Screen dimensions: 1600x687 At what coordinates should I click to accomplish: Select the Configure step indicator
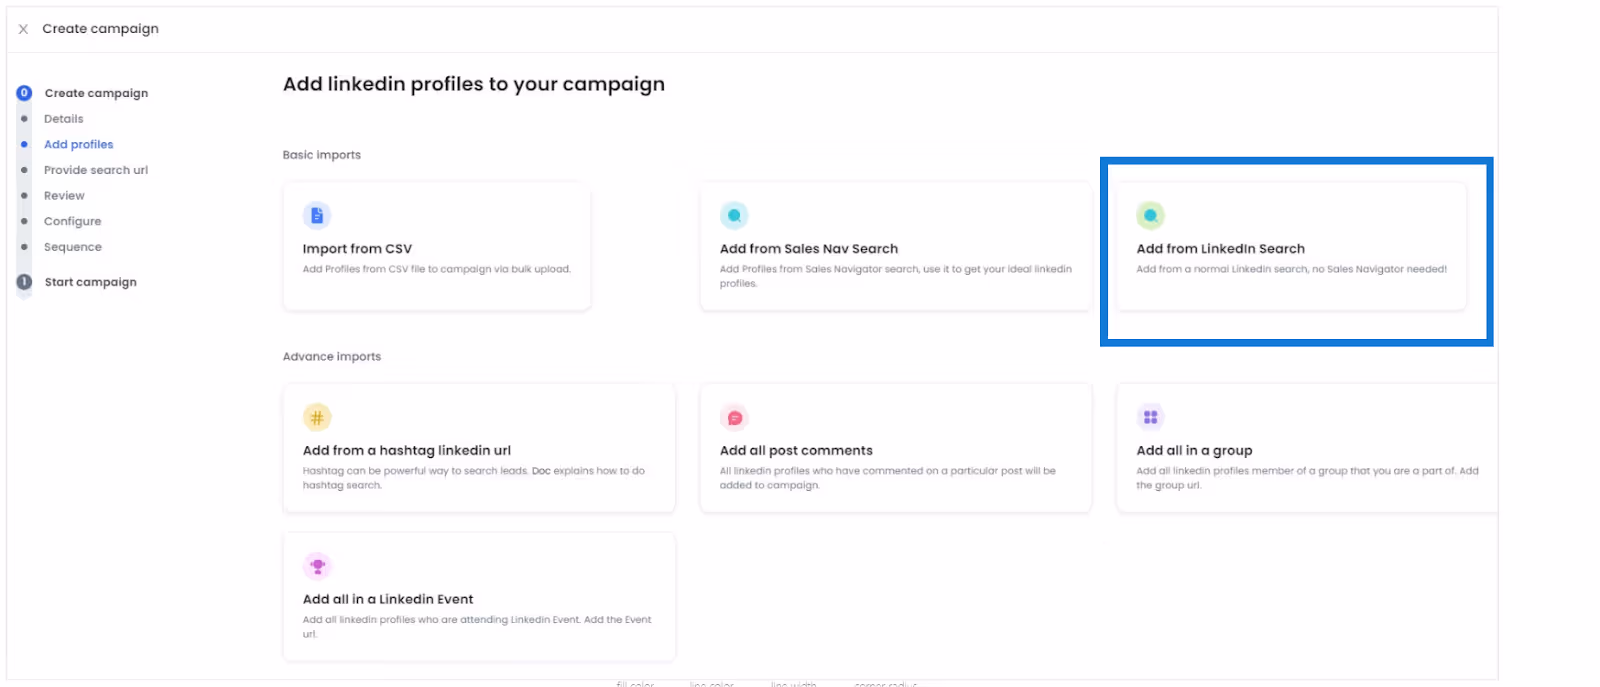pyautogui.click(x=24, y=221)
